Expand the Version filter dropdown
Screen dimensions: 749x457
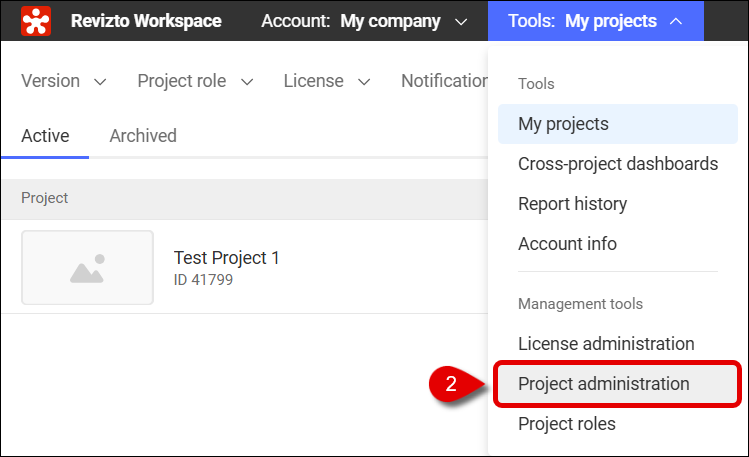point(64,81)
